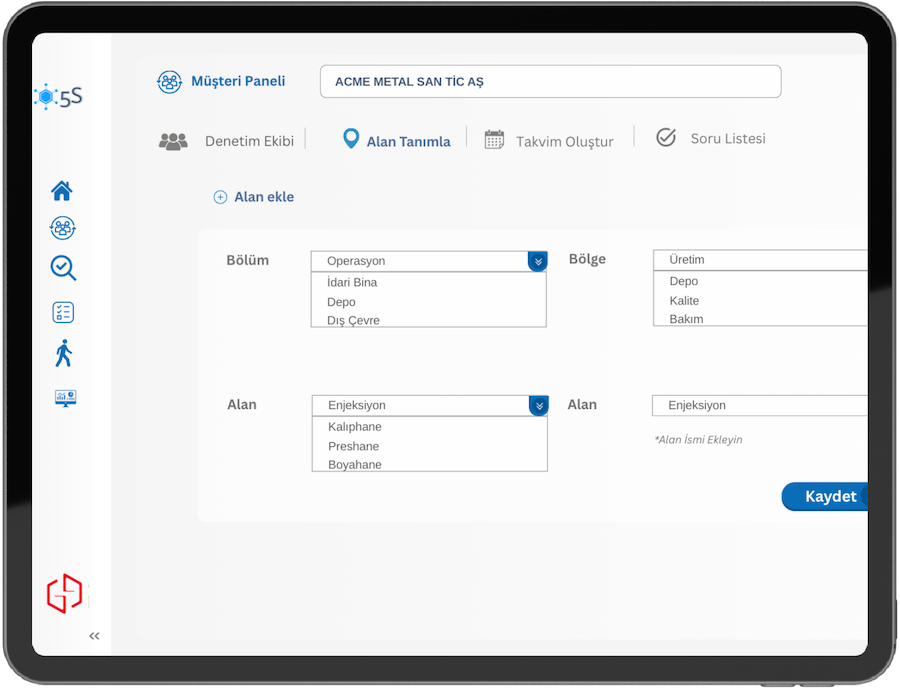This screenshot has width=900, height=688.
Task: Click the Alan ekle link
Action: click(254, 197)
